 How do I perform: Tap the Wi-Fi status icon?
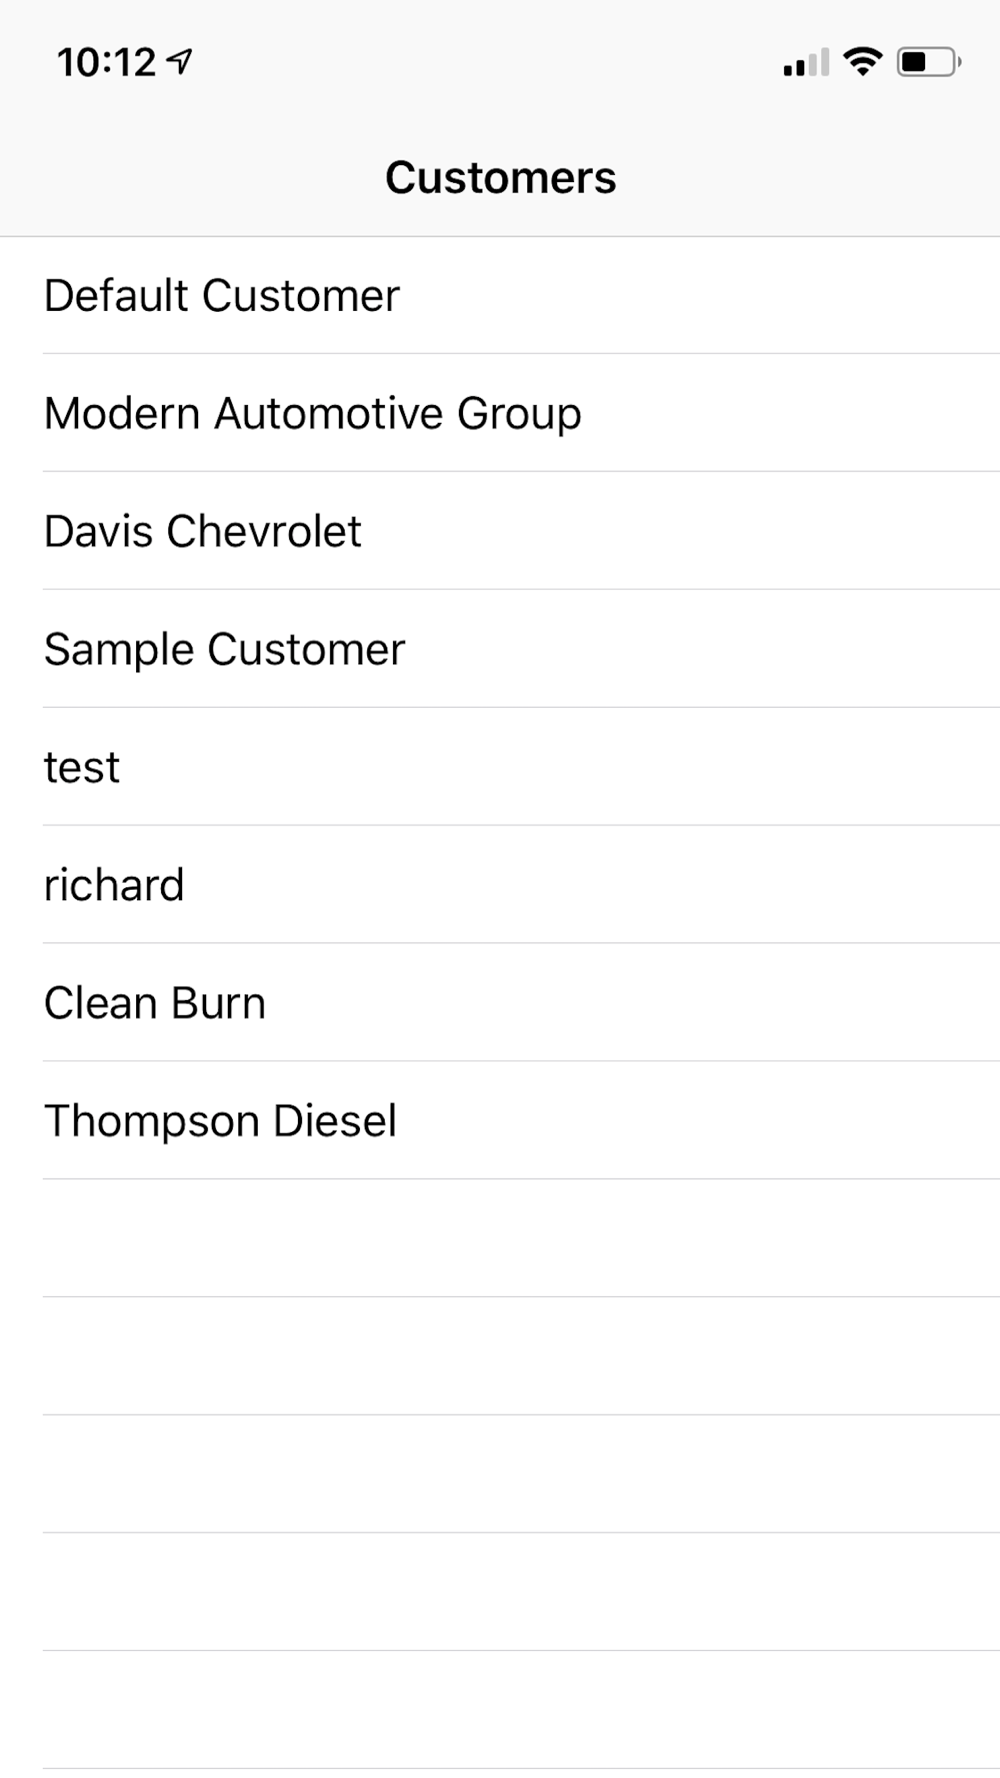point(862,62)
